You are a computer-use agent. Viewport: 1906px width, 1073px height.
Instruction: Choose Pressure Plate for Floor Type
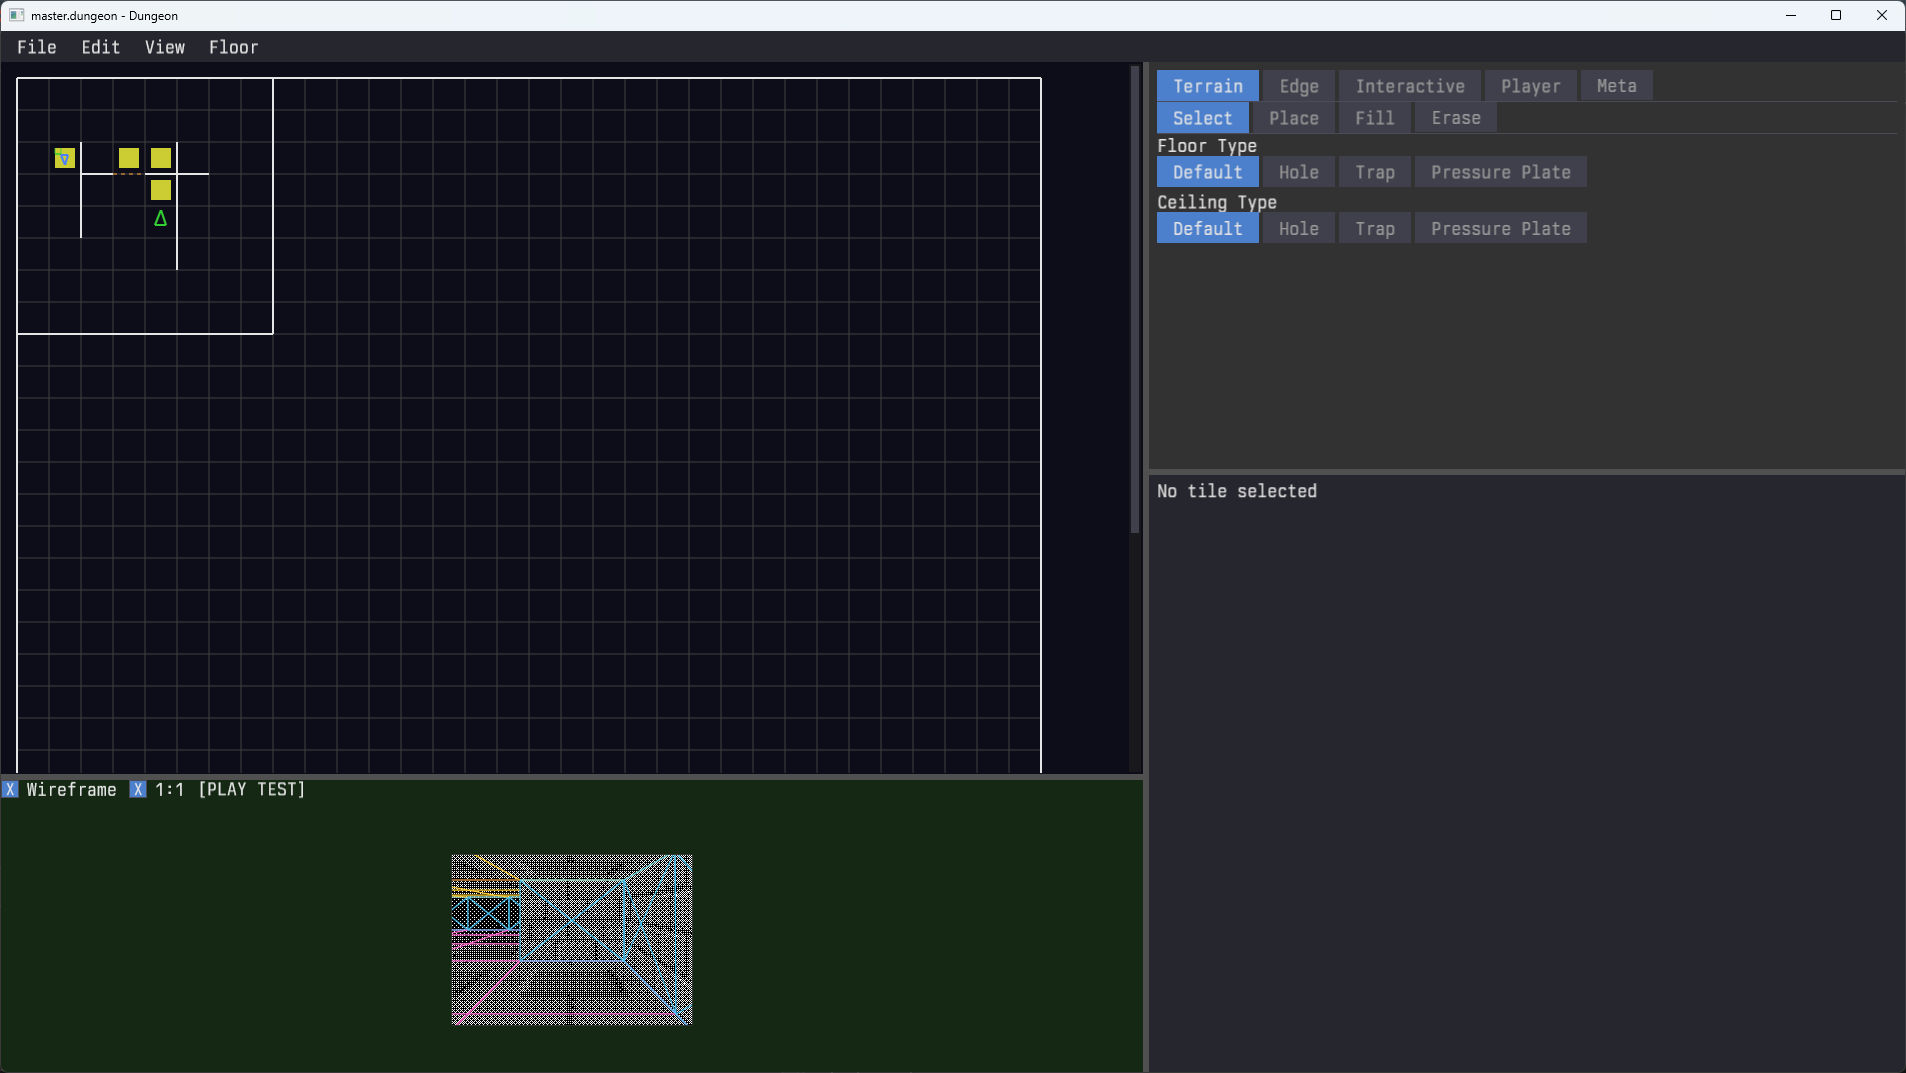(x=1500, y=172)
